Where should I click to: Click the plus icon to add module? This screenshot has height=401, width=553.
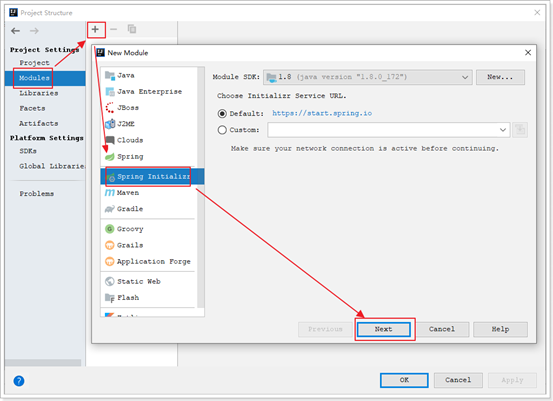click(x=95, y=29)
